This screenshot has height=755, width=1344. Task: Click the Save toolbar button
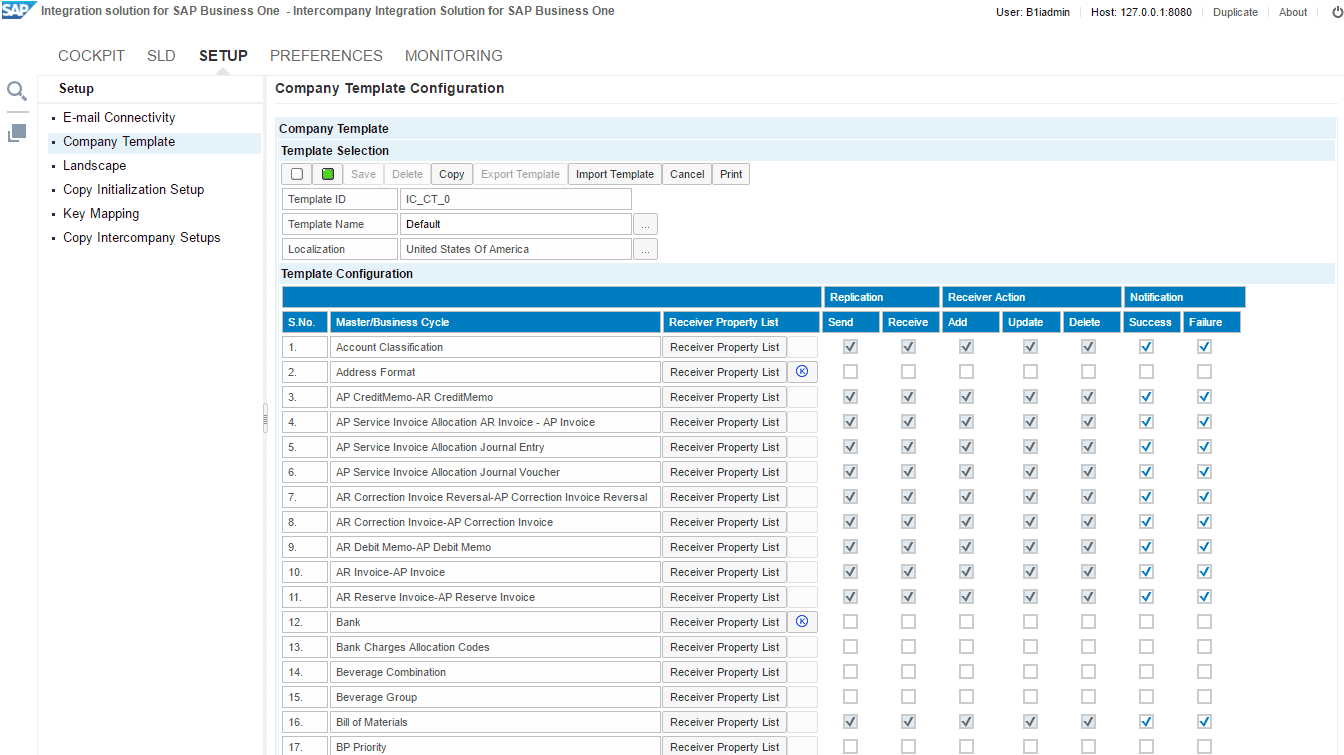click(364, 174)
